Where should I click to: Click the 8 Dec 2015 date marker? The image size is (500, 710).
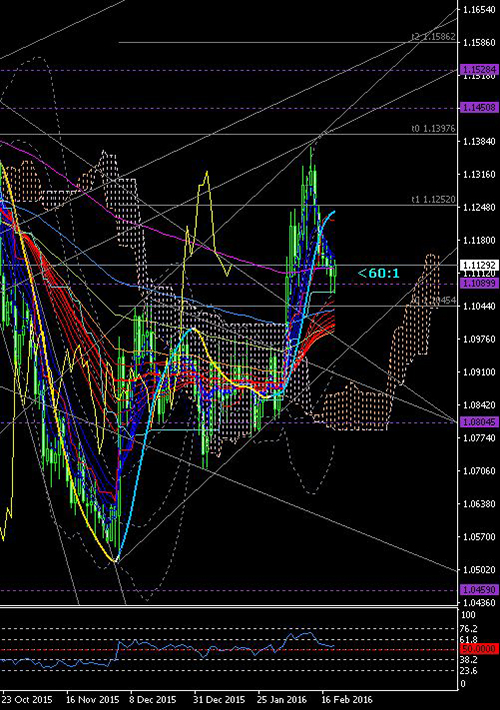(x=153, y=700)
